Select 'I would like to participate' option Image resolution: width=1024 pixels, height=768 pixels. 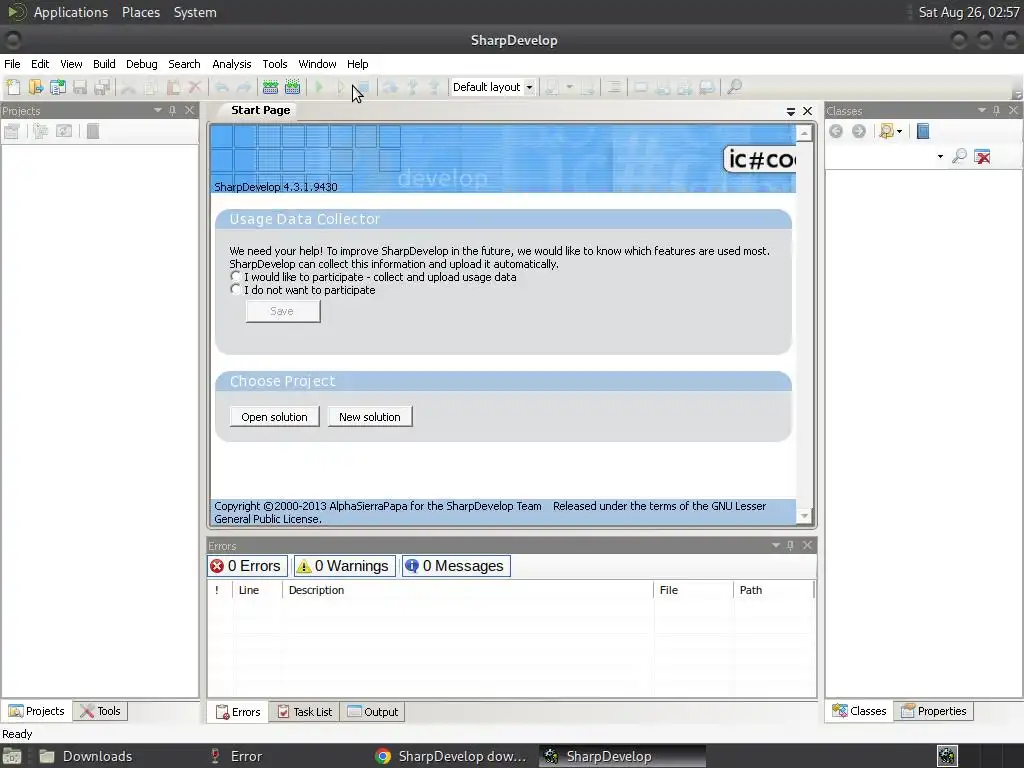pos(236,277)
